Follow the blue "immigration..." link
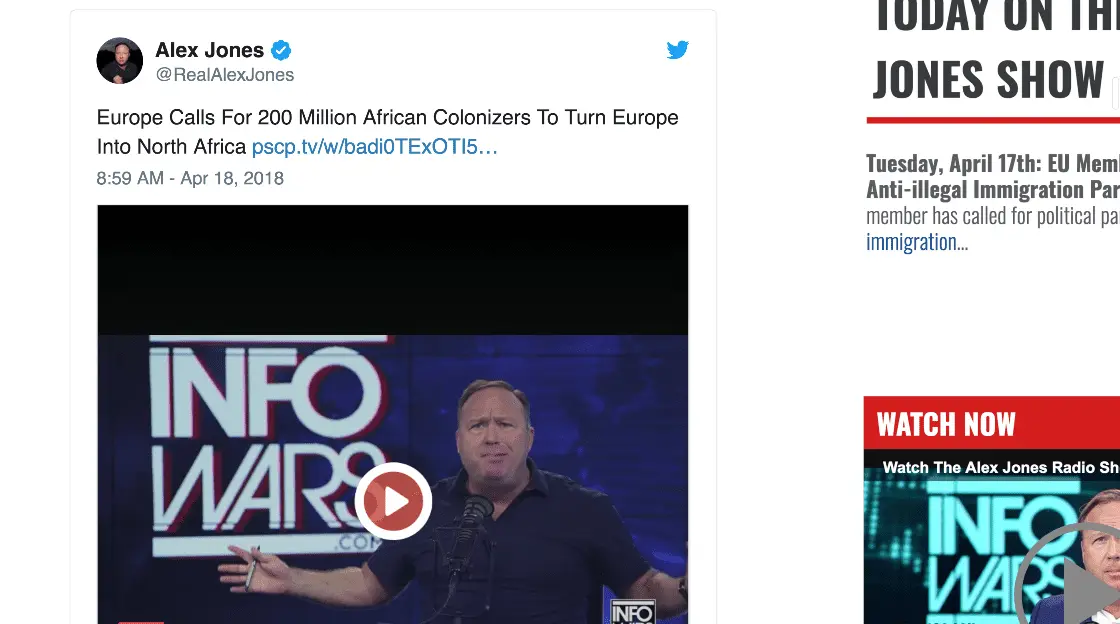1120x624 pixels. click(916, 242)
